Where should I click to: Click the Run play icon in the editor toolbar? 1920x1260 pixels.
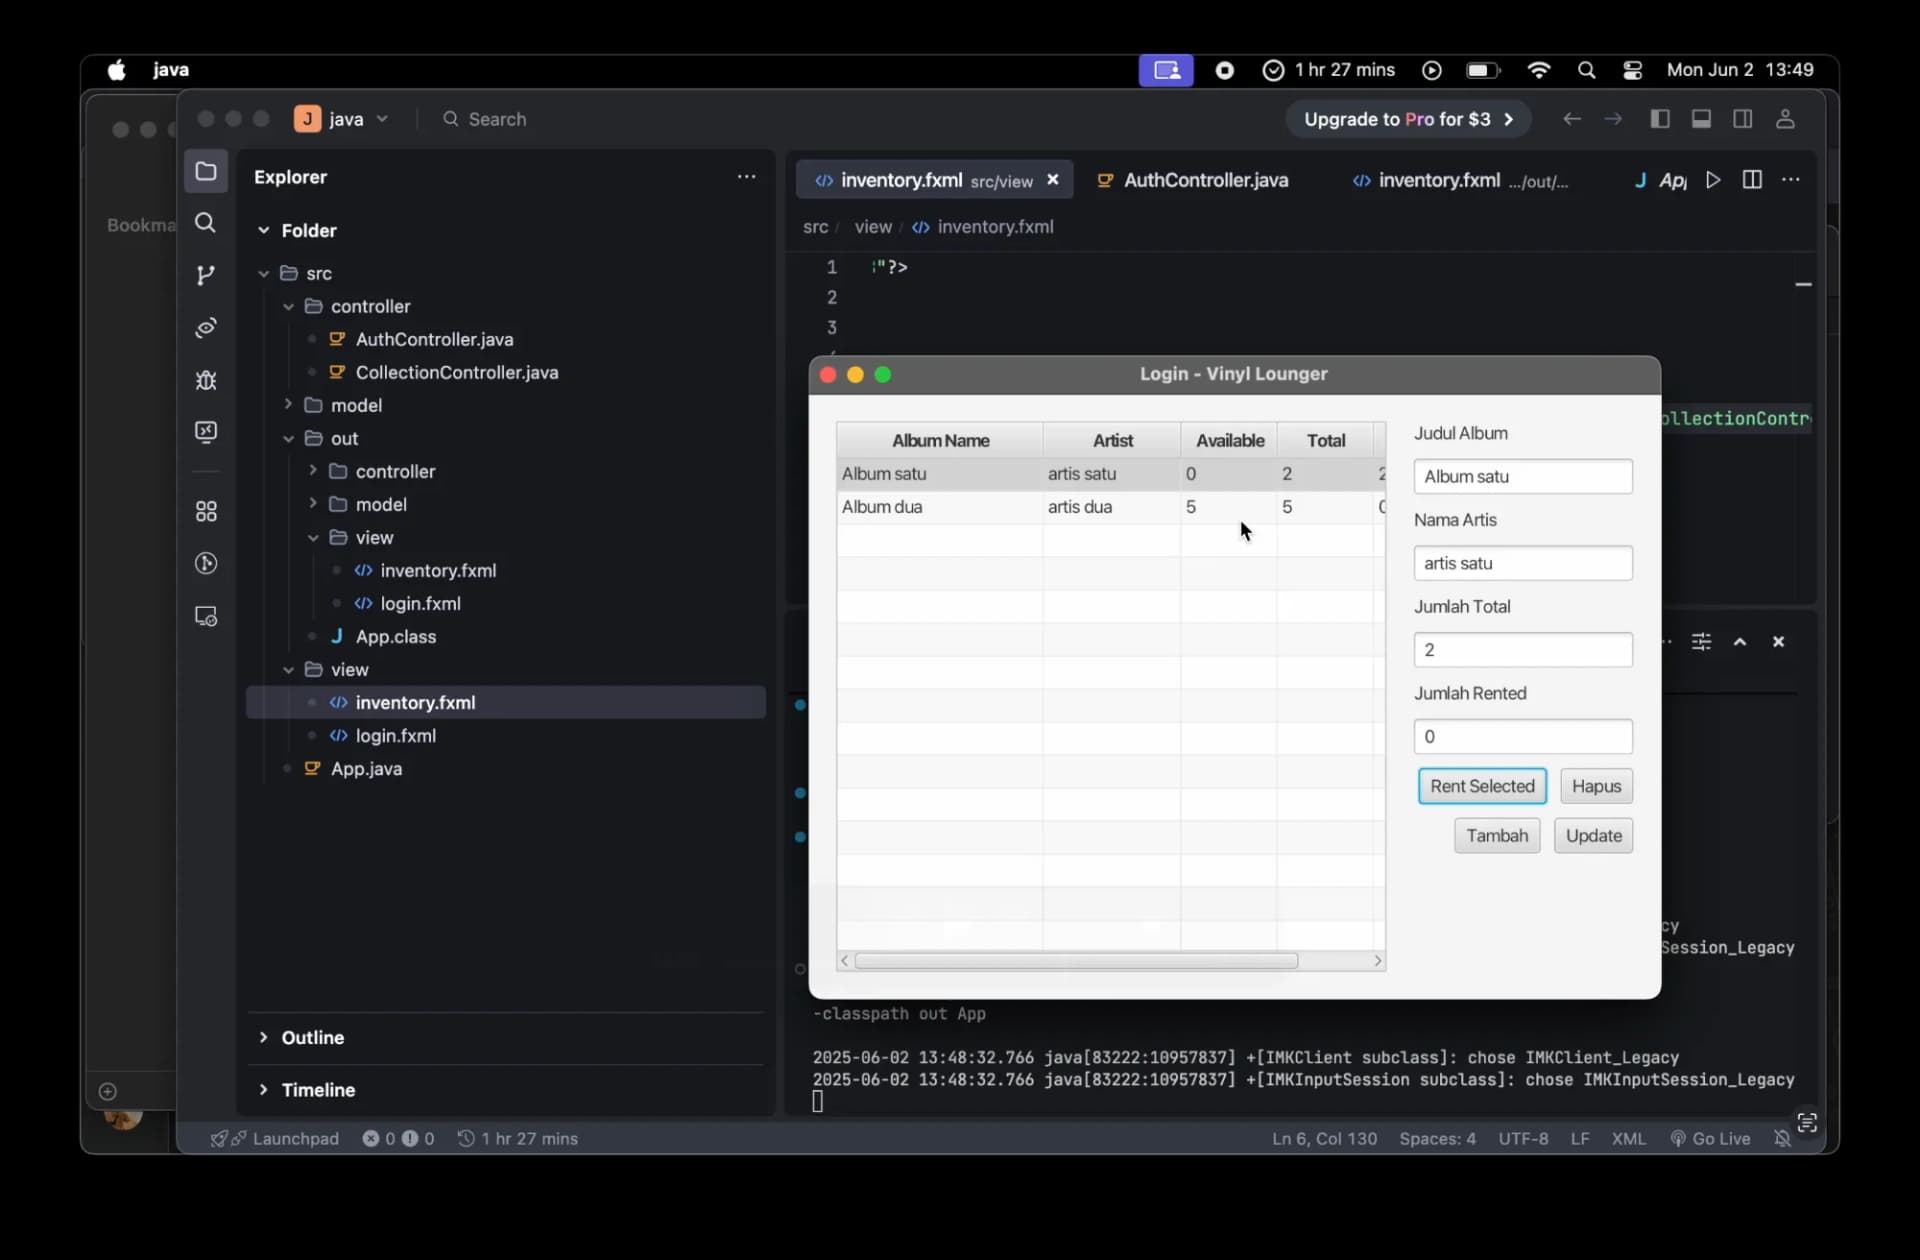1713,180
